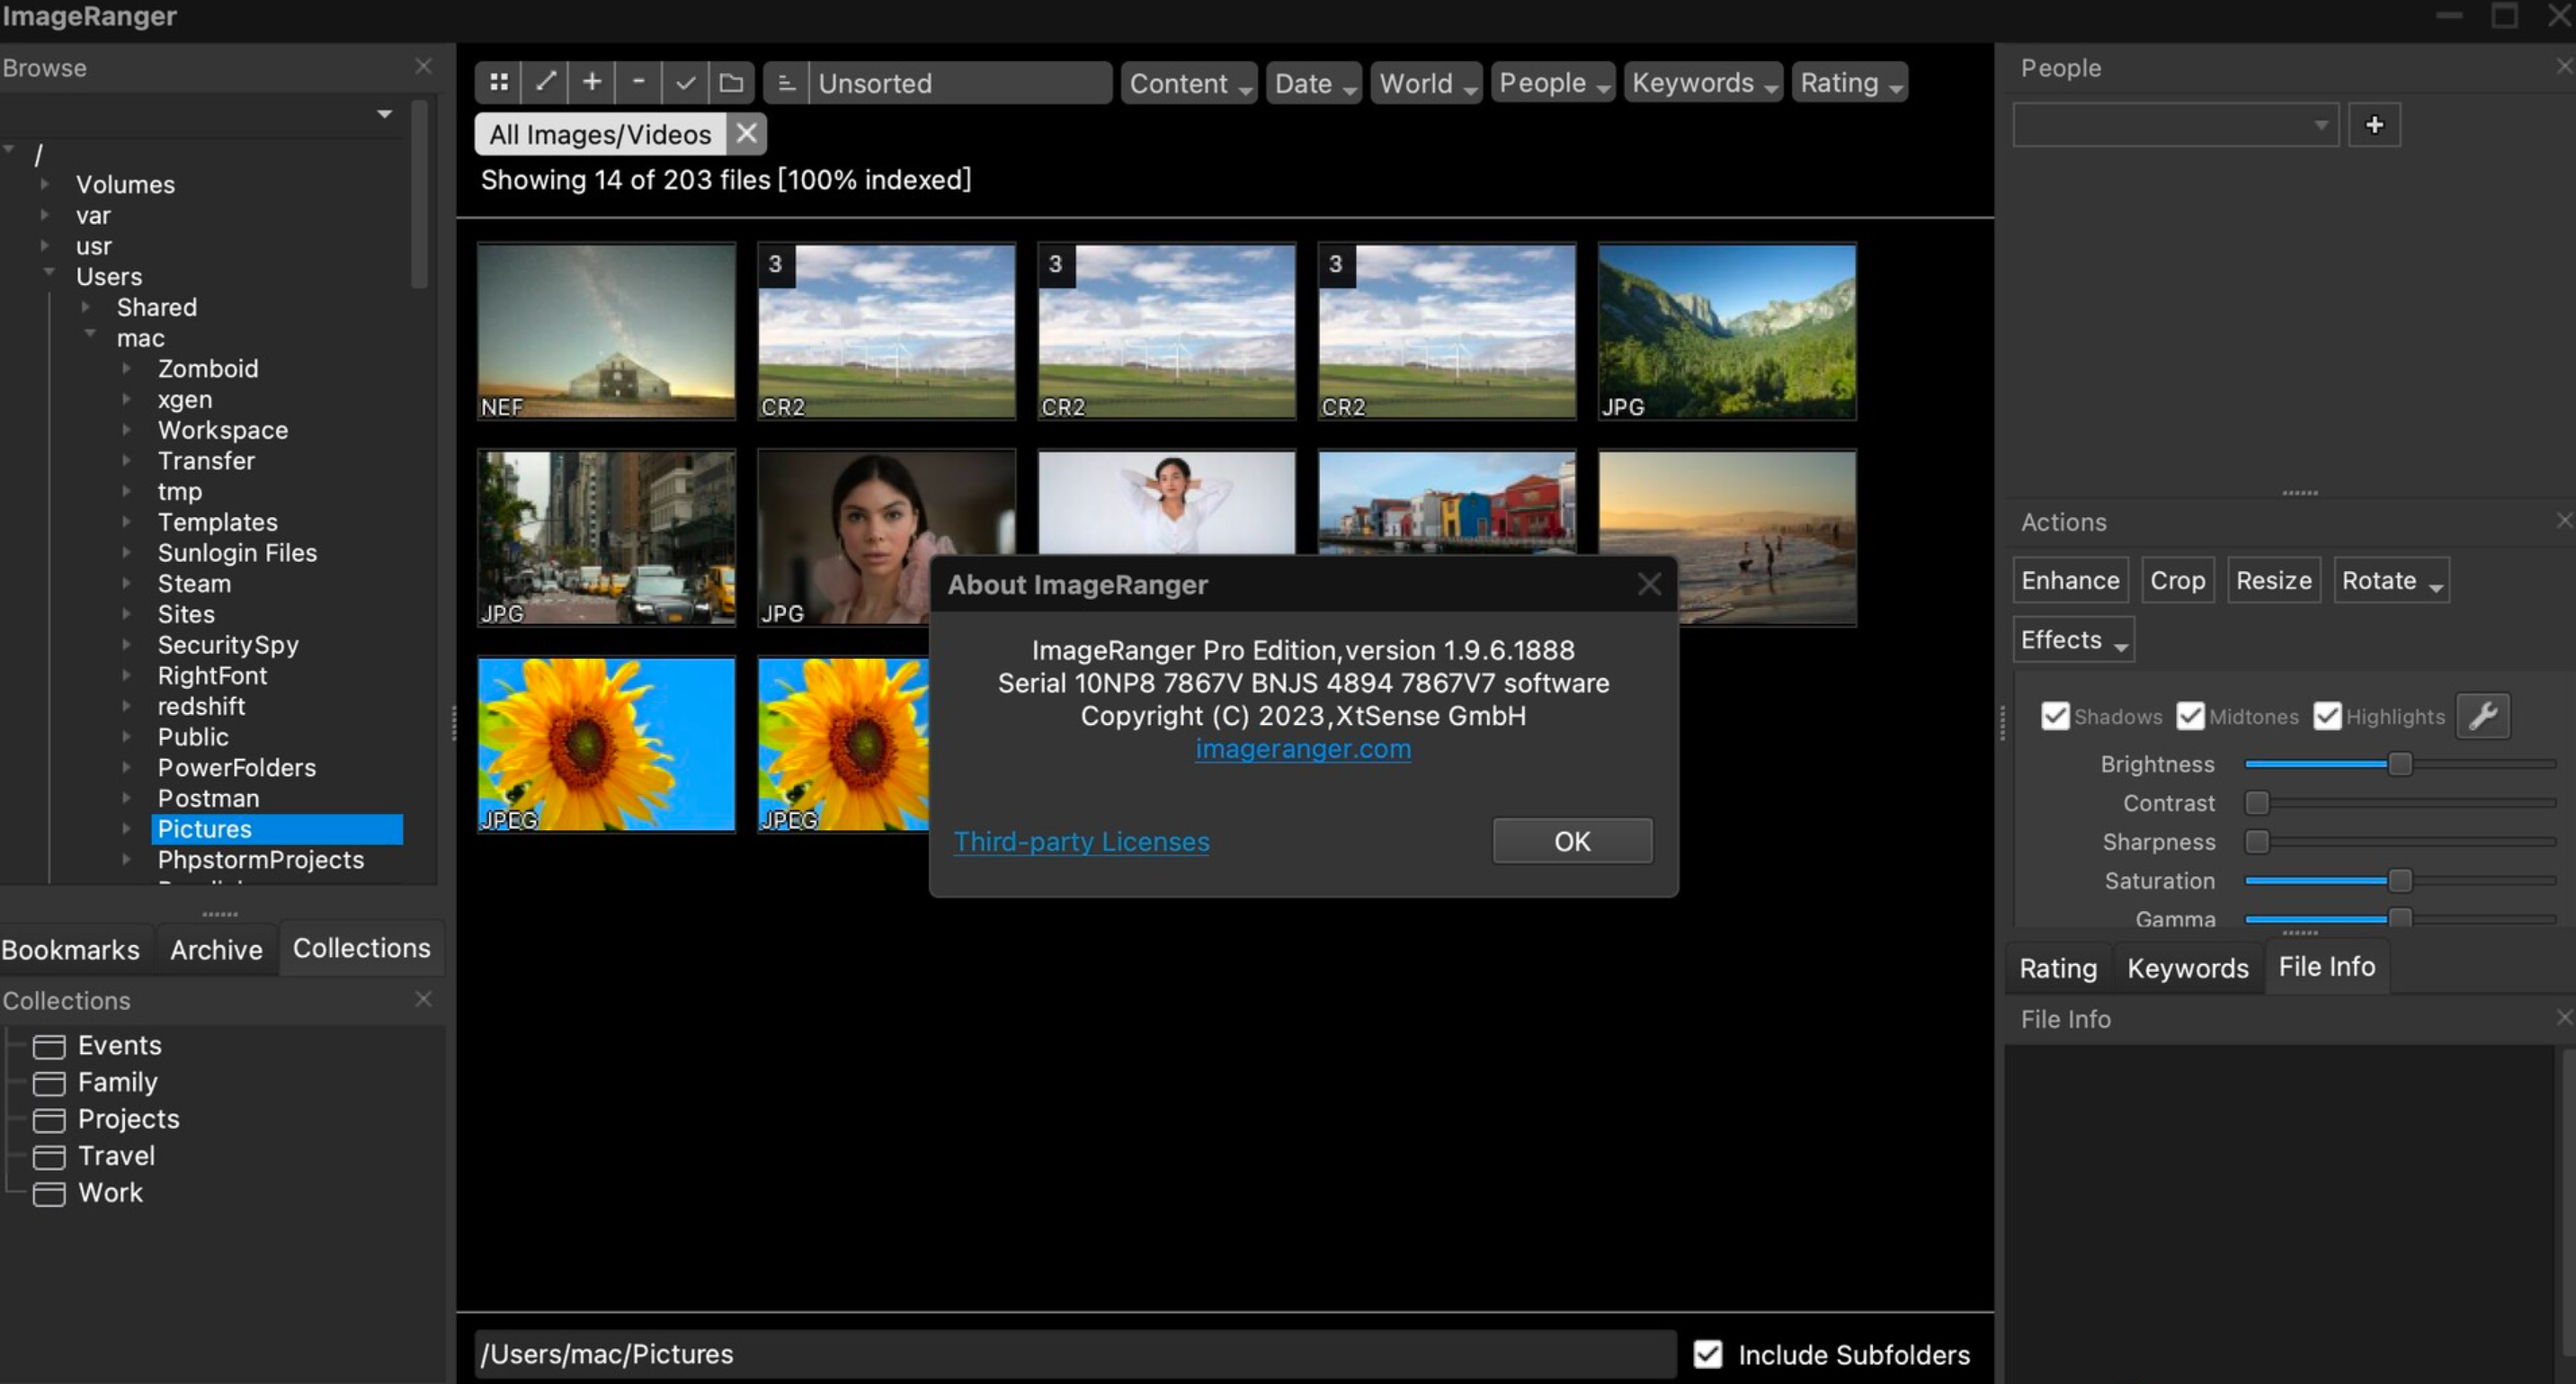The width and height of the screenshot is (2576, 1384).
Task: Click the Crop action button
Action: pos(2177,580)
